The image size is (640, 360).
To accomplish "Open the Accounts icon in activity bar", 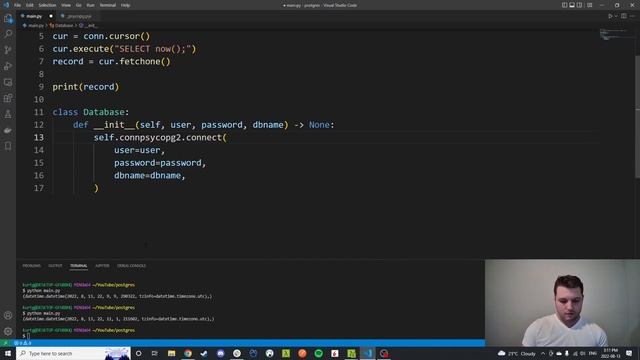I will point(8,315).
